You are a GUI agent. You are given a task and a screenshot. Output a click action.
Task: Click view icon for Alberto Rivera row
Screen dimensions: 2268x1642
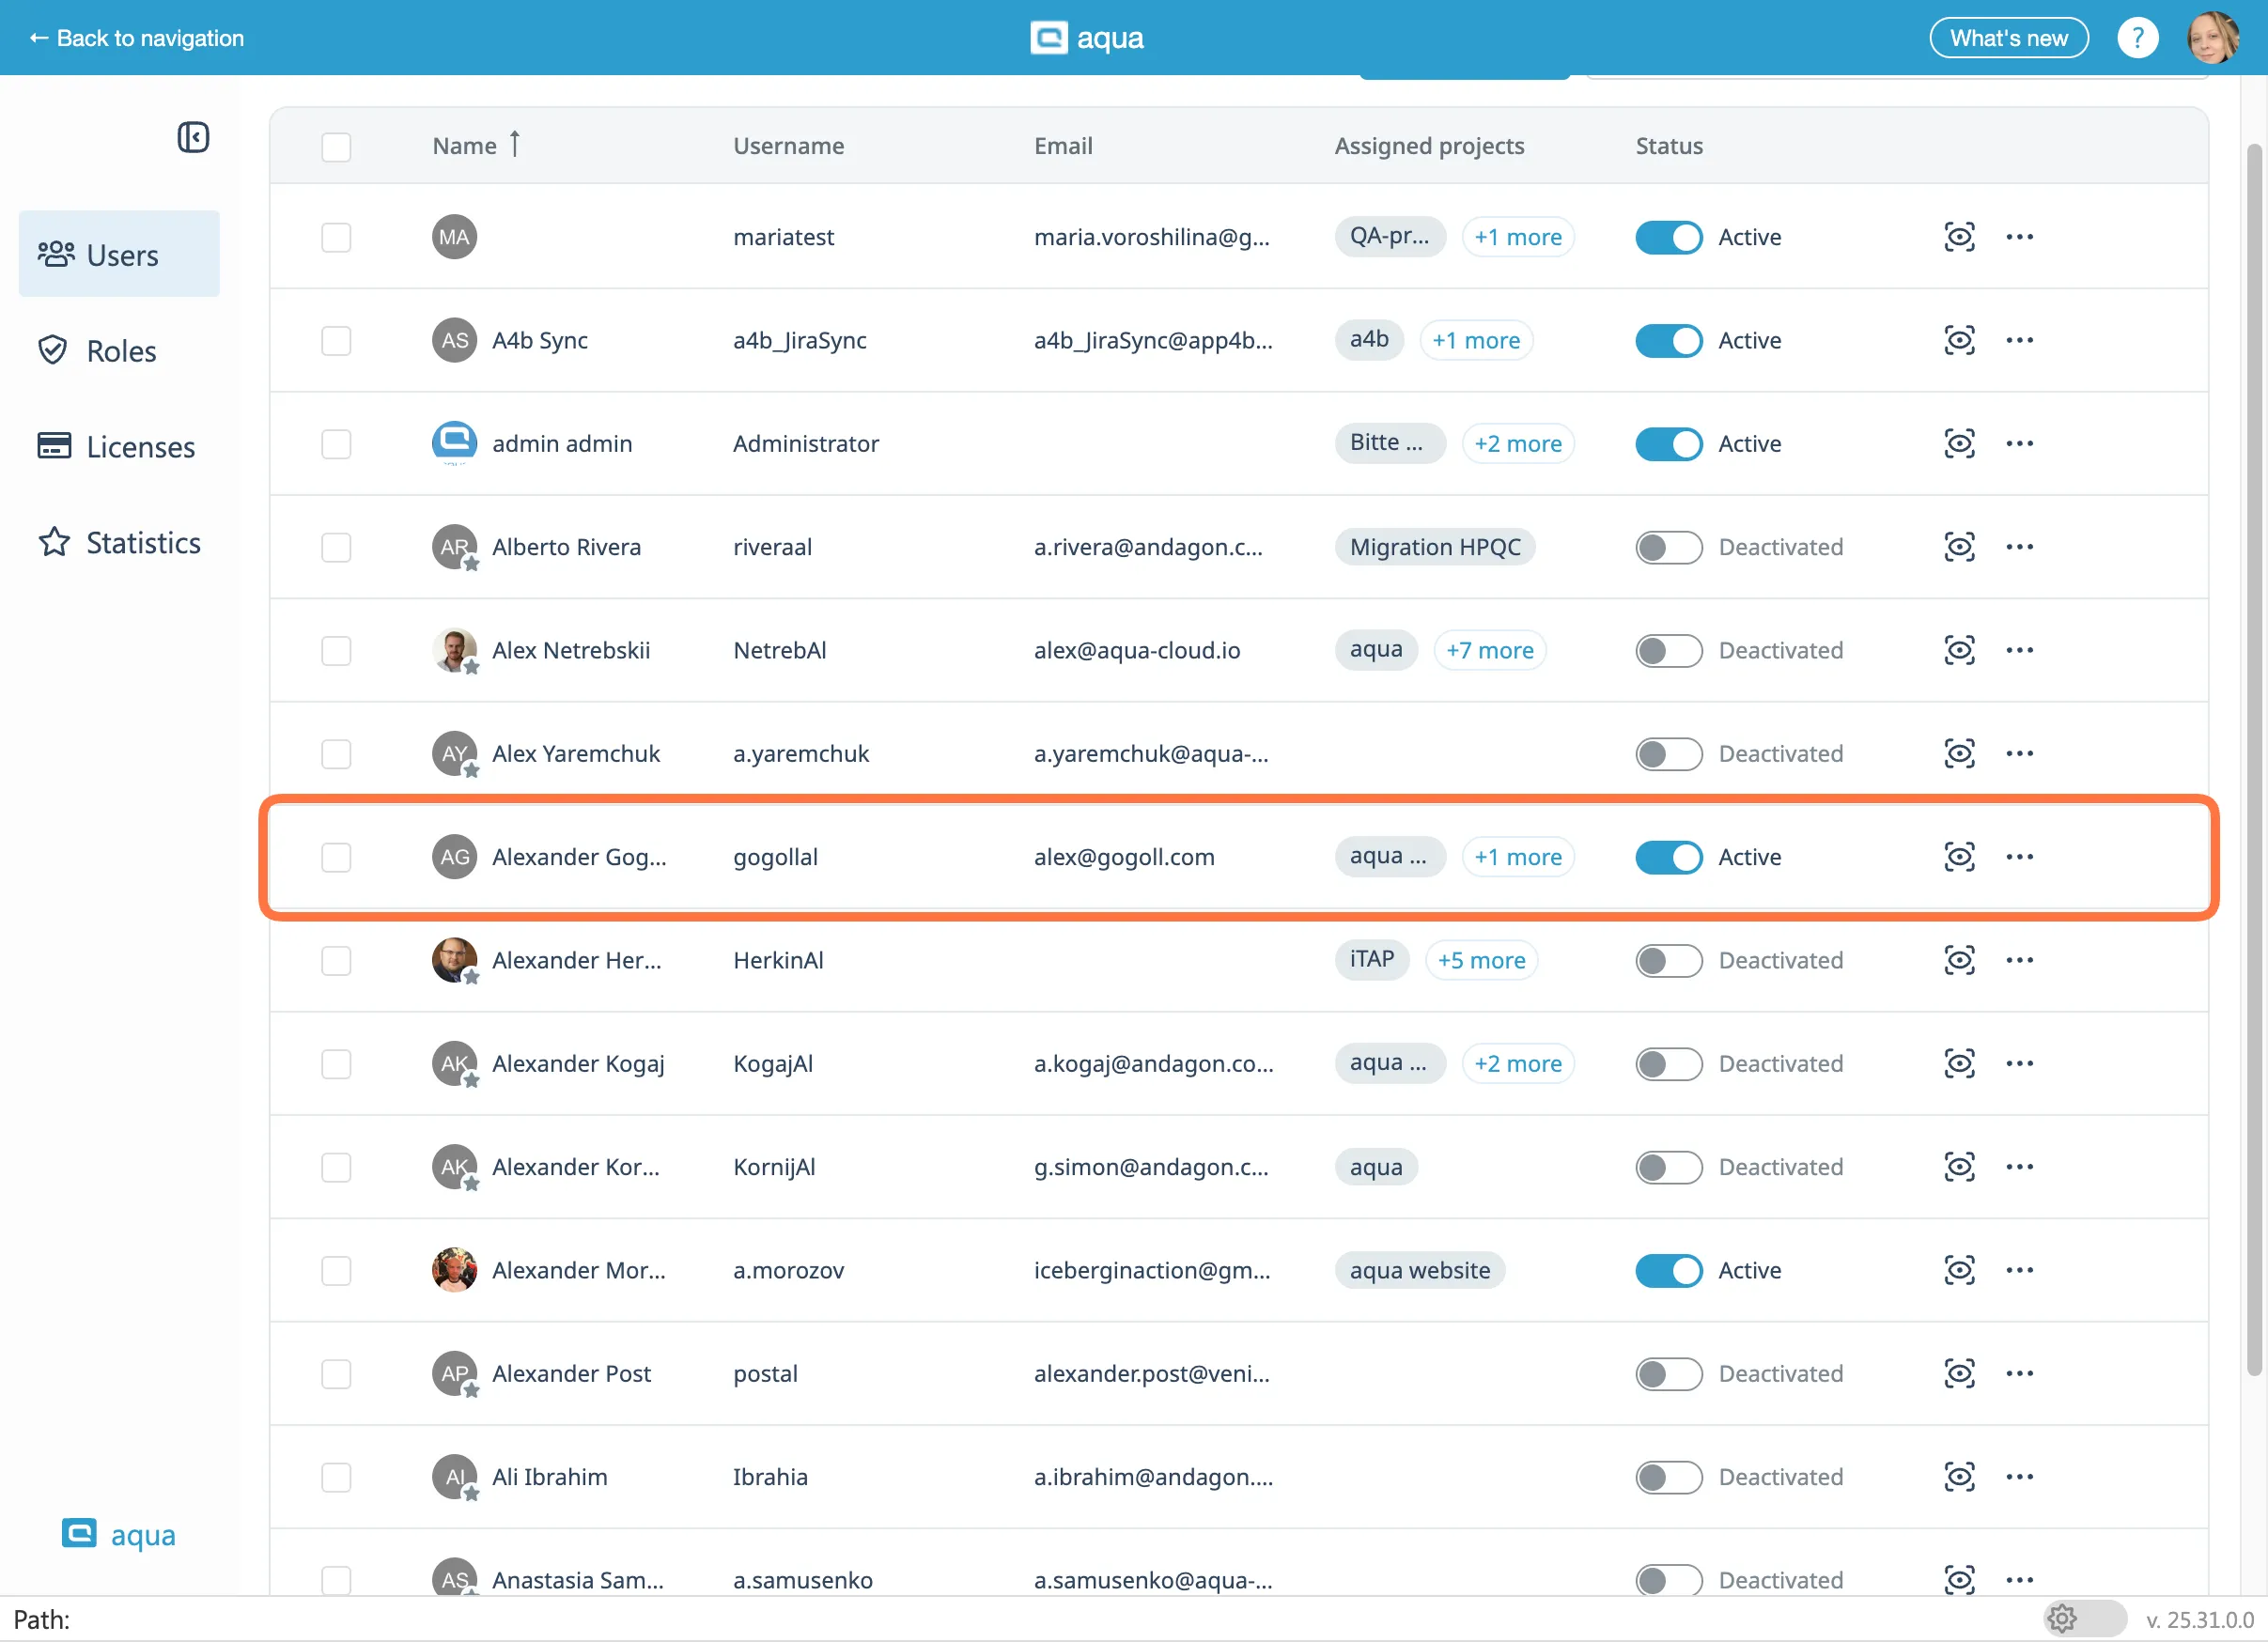pyautogui.click(x=1959, y=547)
